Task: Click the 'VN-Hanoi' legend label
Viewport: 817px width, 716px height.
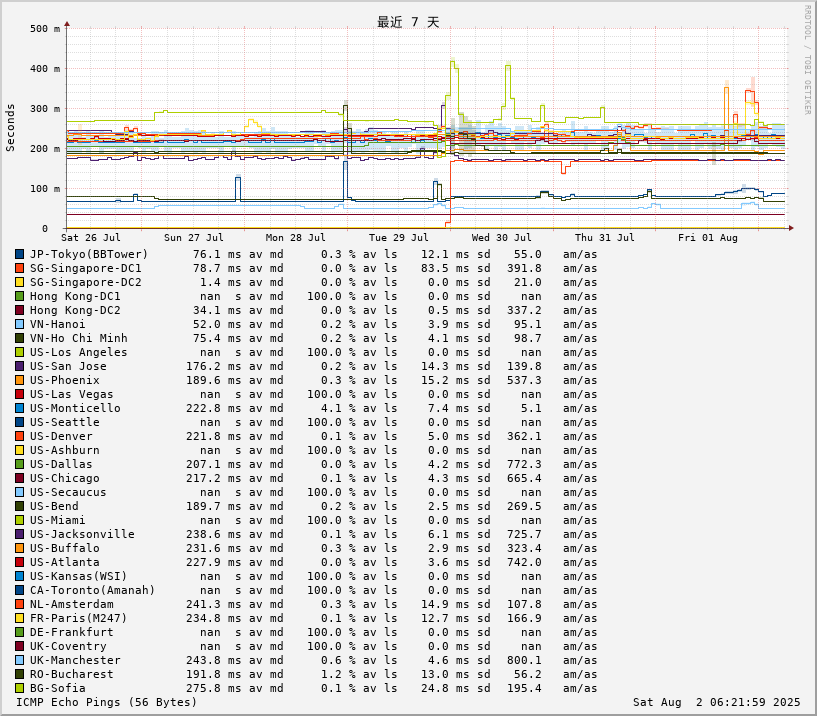Action: [57, 325]
